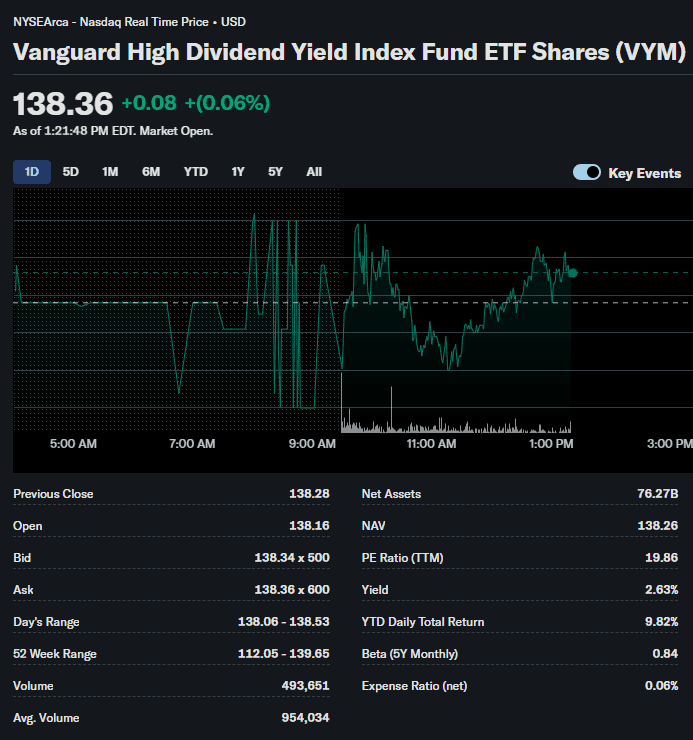Click the Net Assets value 76.27B
The image size is (693, 740).
(x=658, y=494)
